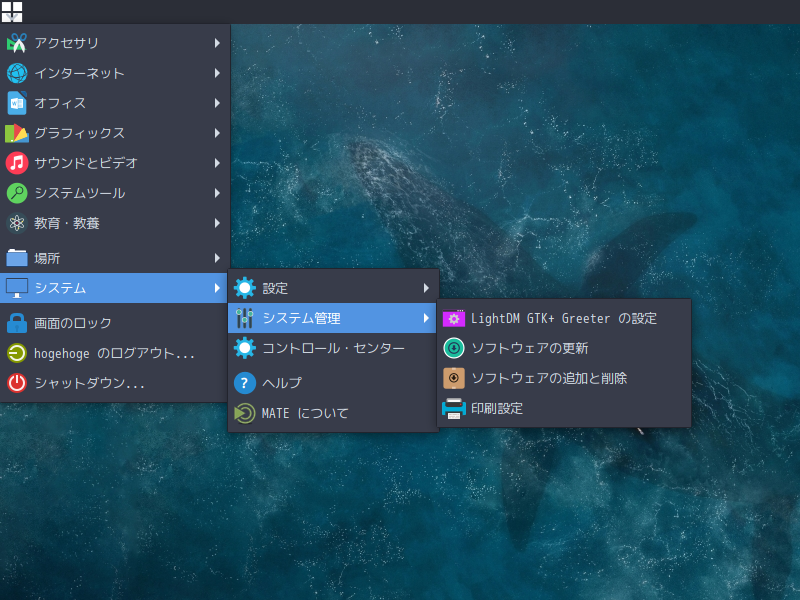Expand the 教育・教養 submenu arrow

217,223
